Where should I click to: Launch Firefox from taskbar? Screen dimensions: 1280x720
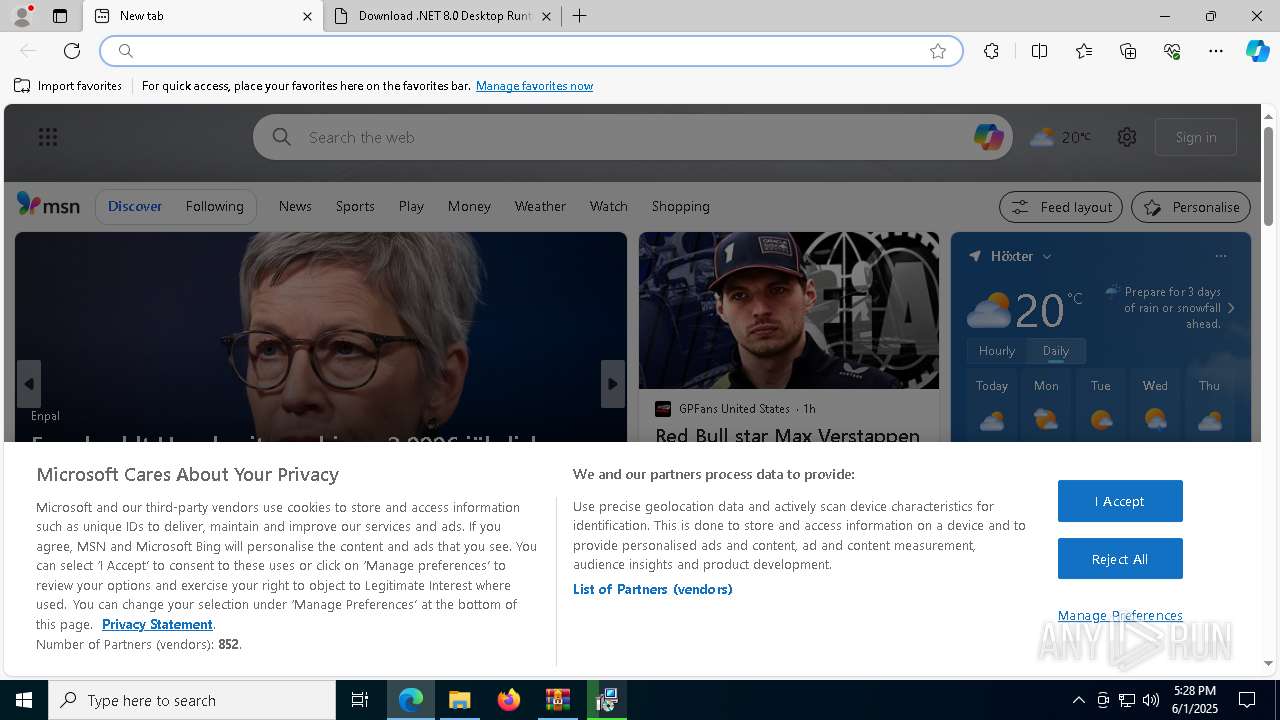point(509,700)
